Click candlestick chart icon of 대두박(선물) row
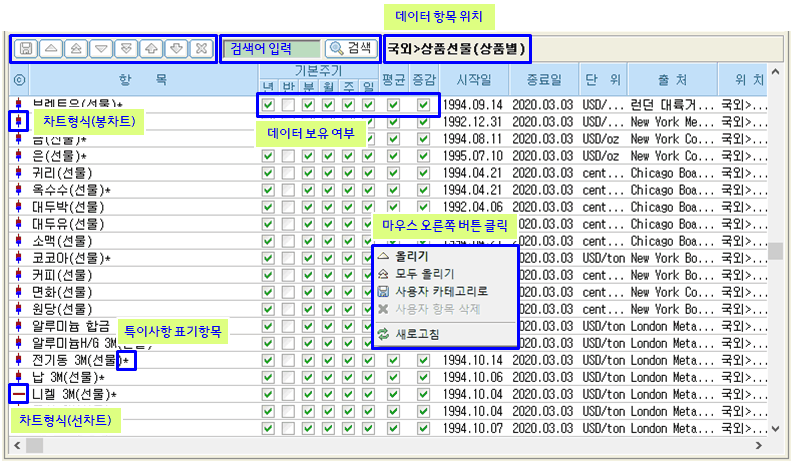The height and width of the screenshot is (464, 793). [x=19, y=207]
